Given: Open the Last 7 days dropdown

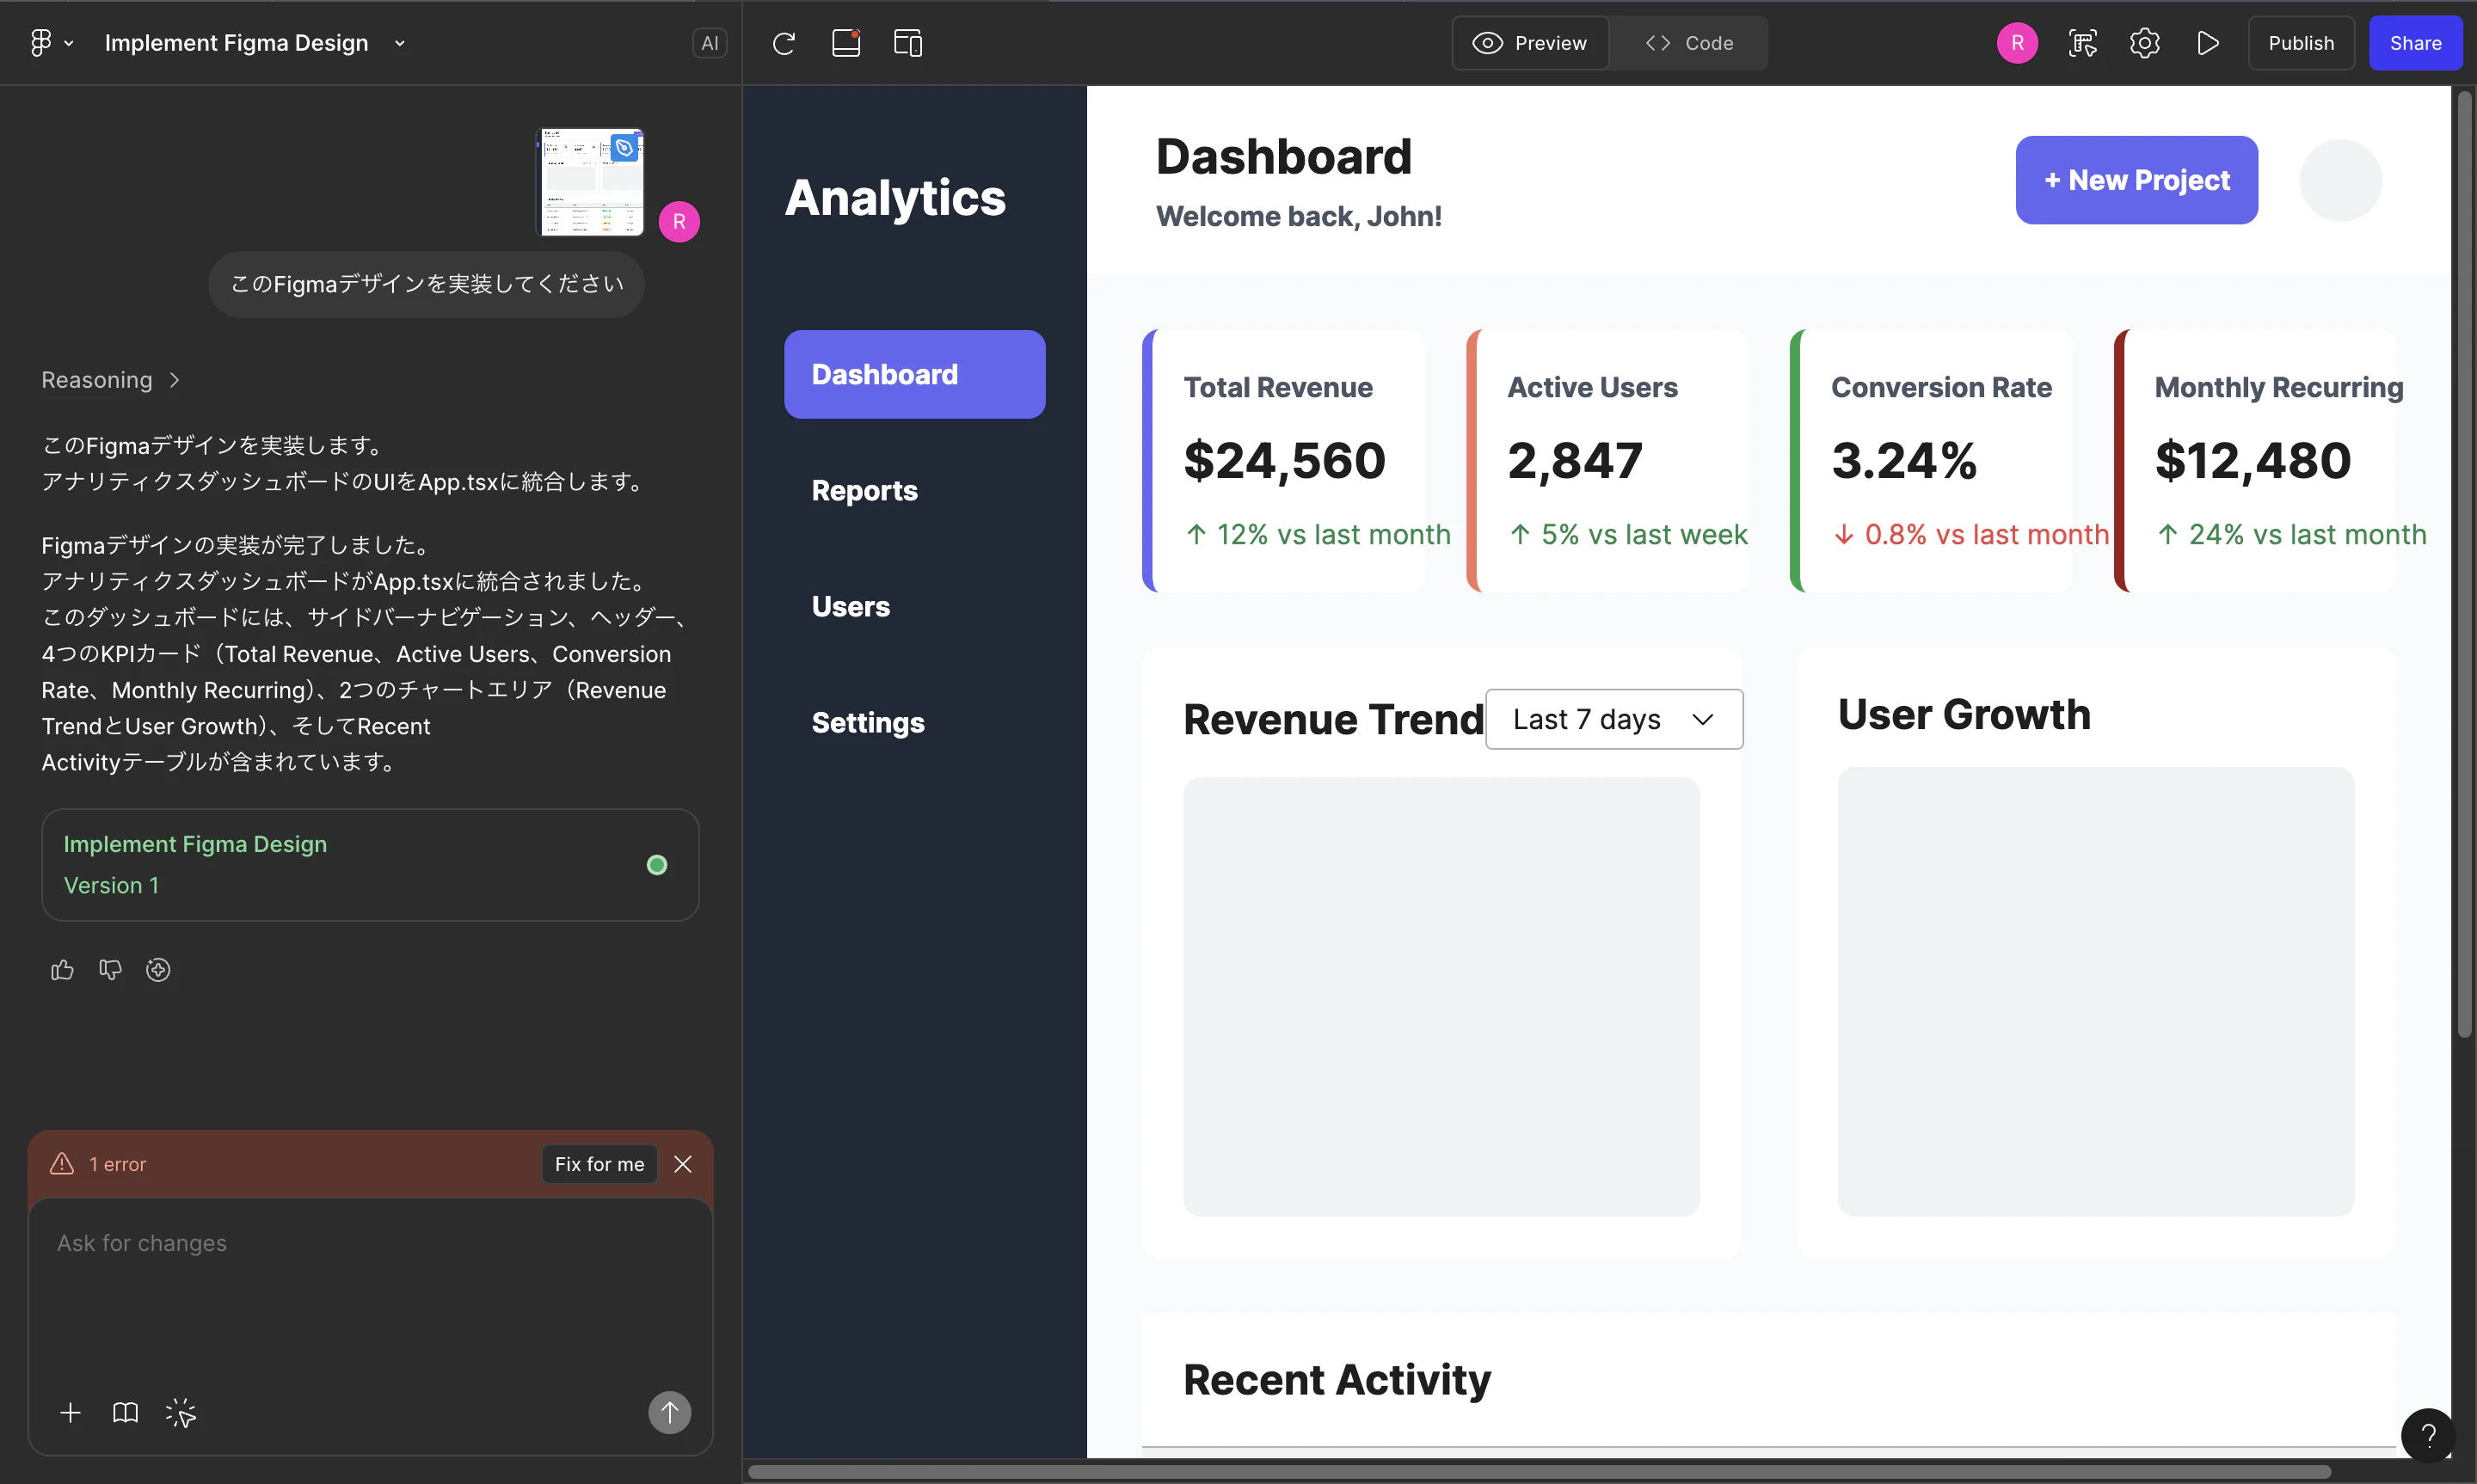Looking at the screenshot, I should pyautogui.click(x=1614, y=719).
